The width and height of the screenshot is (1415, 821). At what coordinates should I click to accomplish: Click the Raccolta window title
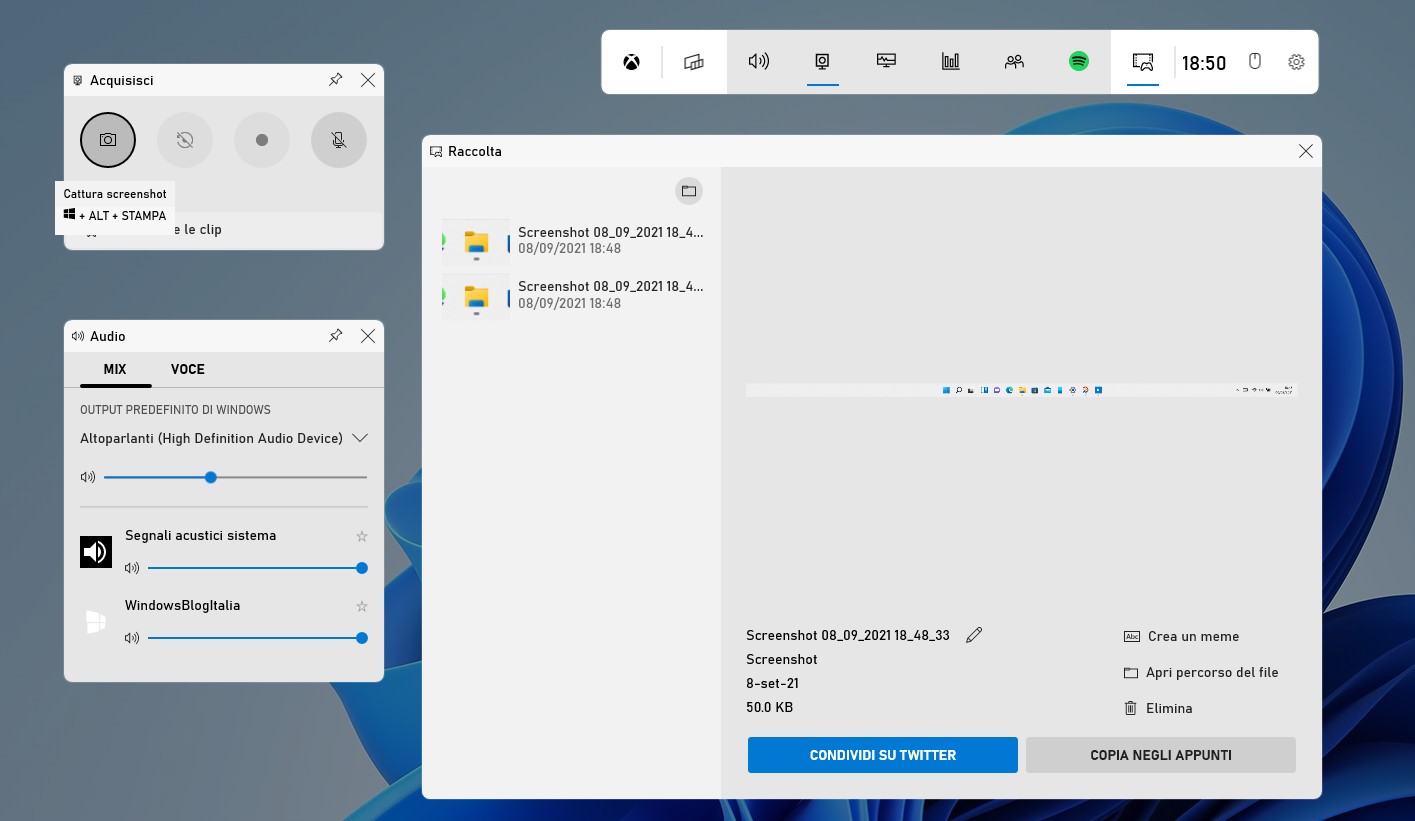click(475, 151)
